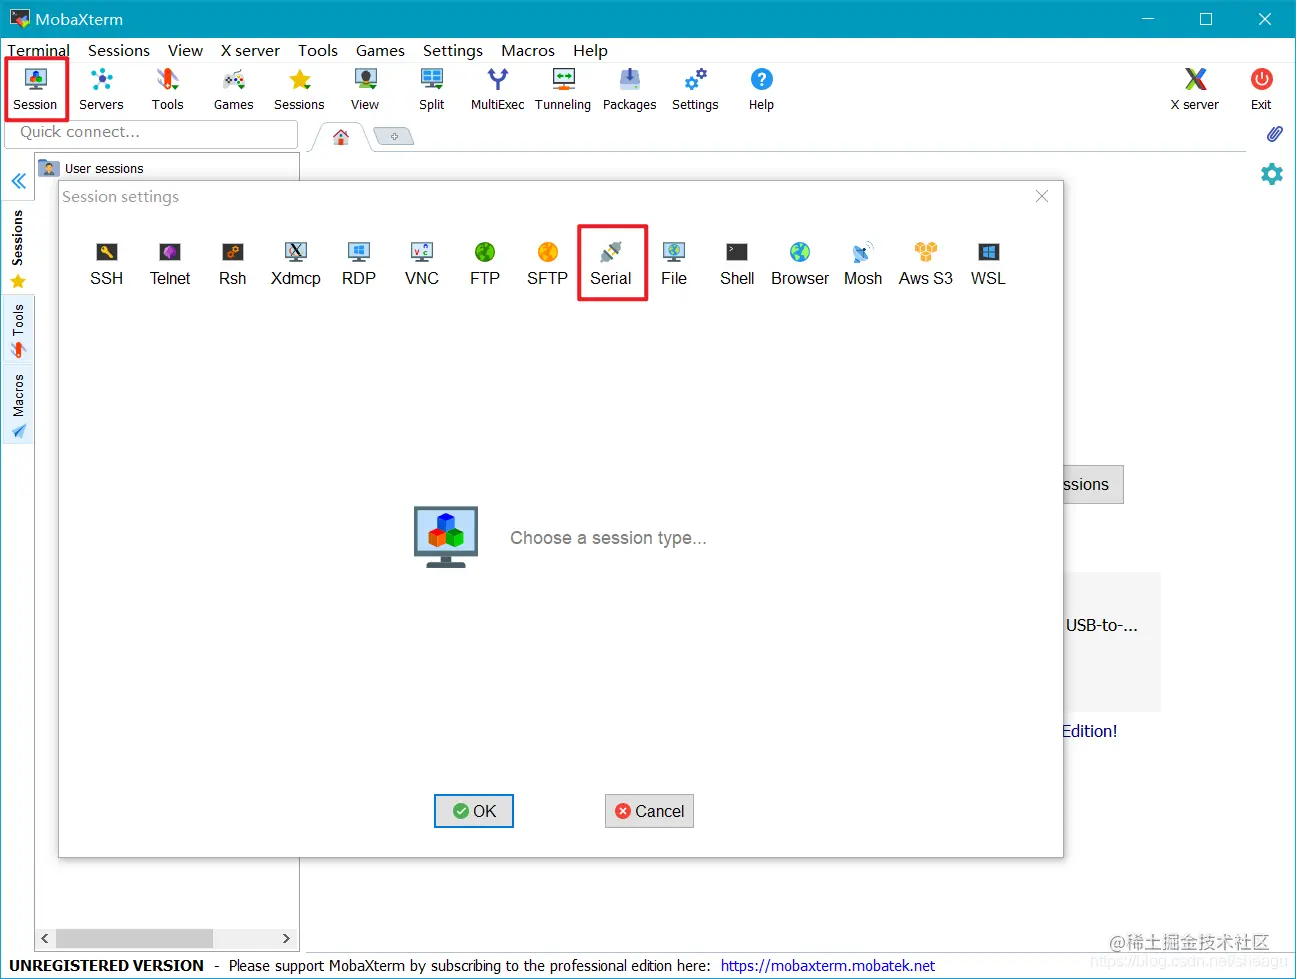The height and width of the screenshot is (979, 1296).
Task: Select the Shell session type
Action: coord(737,264)
